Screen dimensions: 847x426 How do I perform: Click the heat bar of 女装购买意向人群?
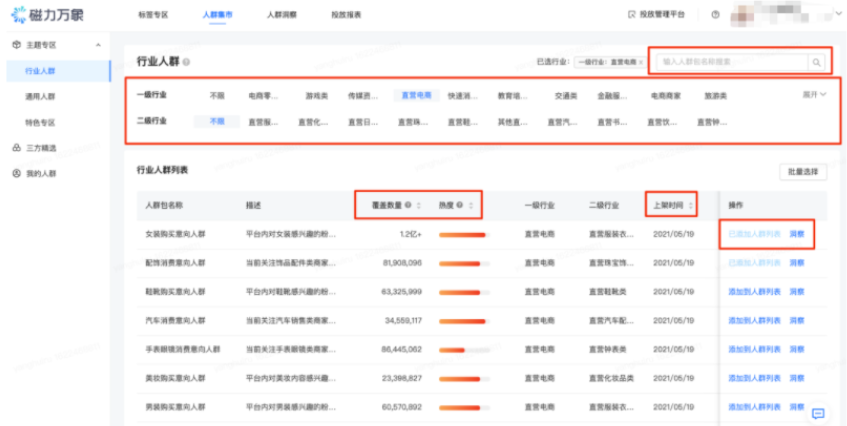pos(465,234)
